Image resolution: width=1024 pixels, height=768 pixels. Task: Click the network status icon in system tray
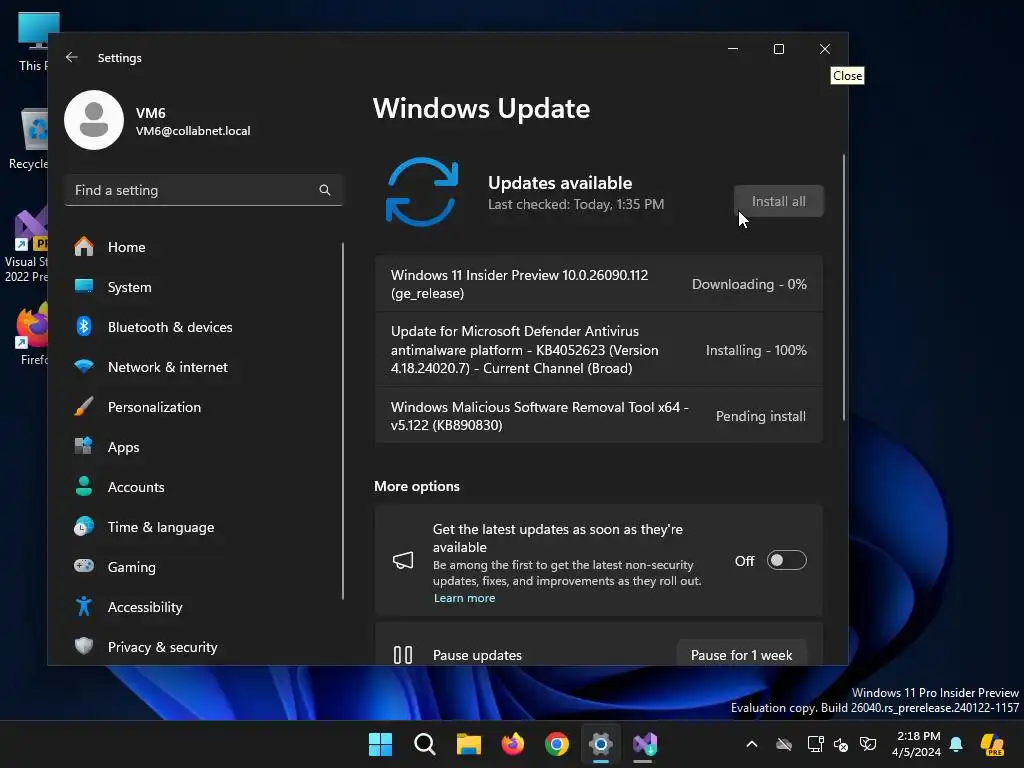pos(815,744)
